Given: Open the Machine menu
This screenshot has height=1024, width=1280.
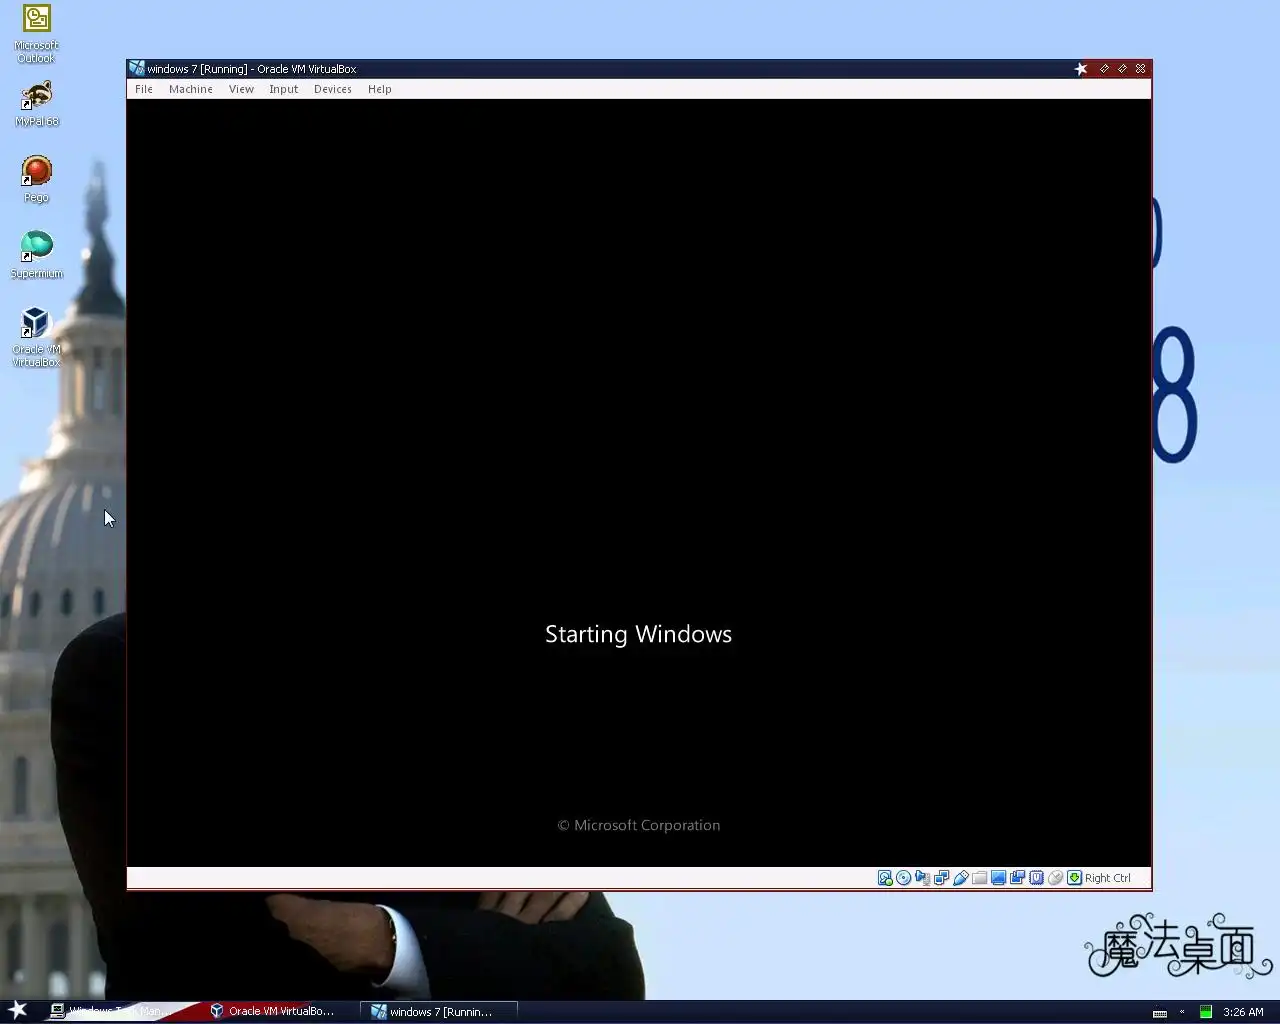Looking at the screenshot, I should click(x=190, y=89).
